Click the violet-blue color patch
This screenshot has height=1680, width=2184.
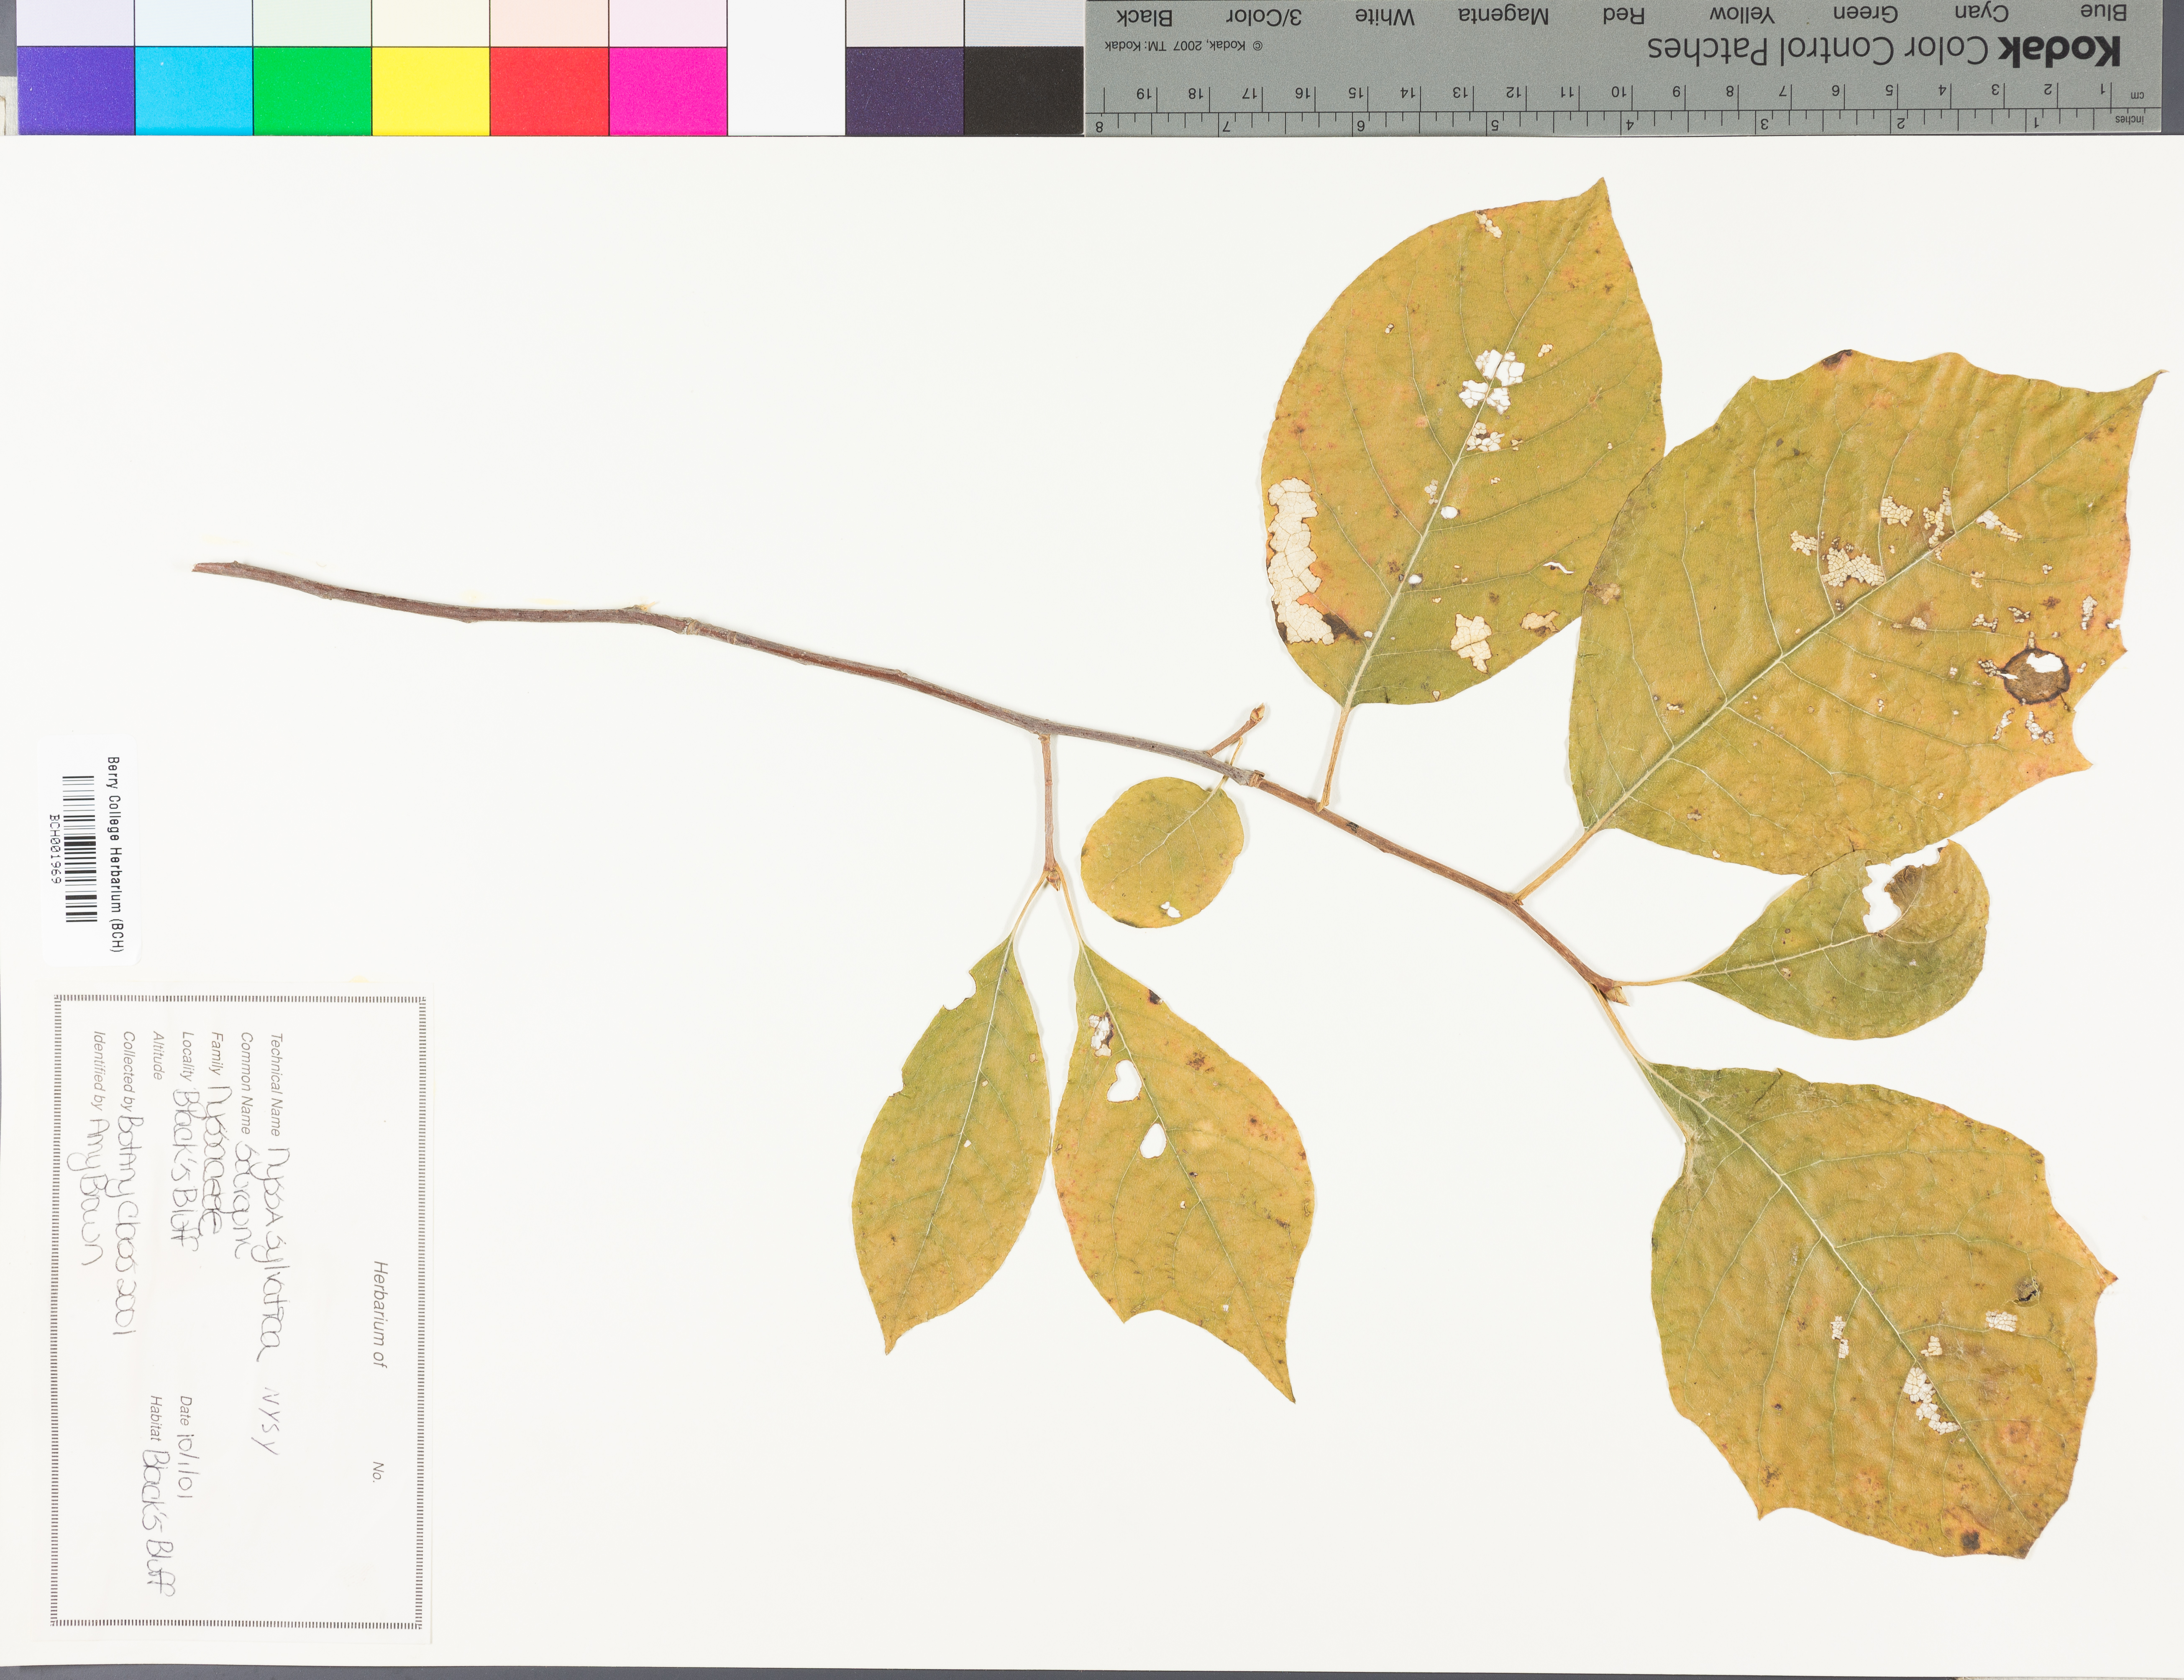point(76,90)
